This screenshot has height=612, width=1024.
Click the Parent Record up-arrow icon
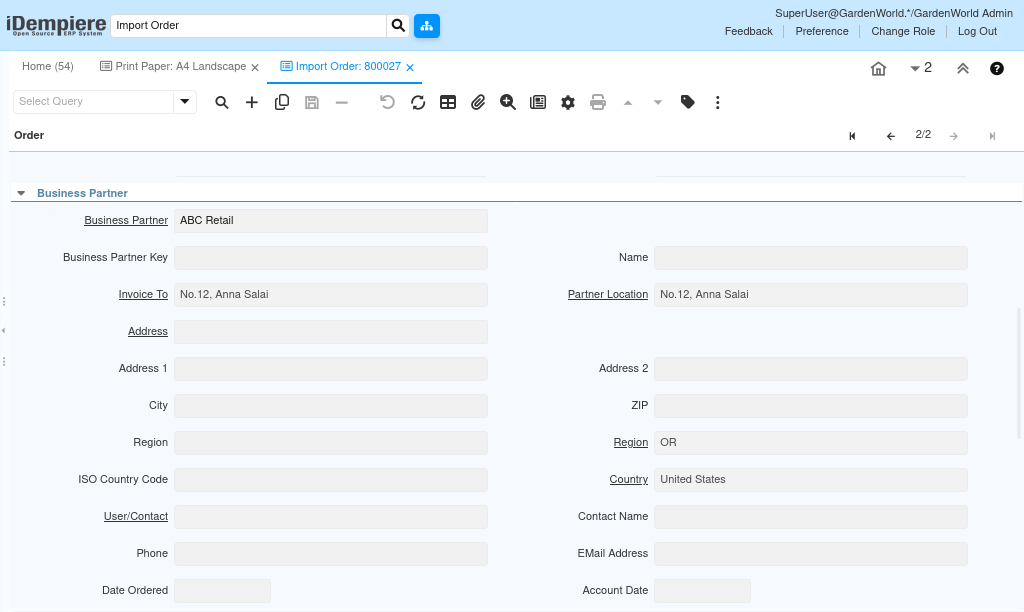(x=628, y=103)
